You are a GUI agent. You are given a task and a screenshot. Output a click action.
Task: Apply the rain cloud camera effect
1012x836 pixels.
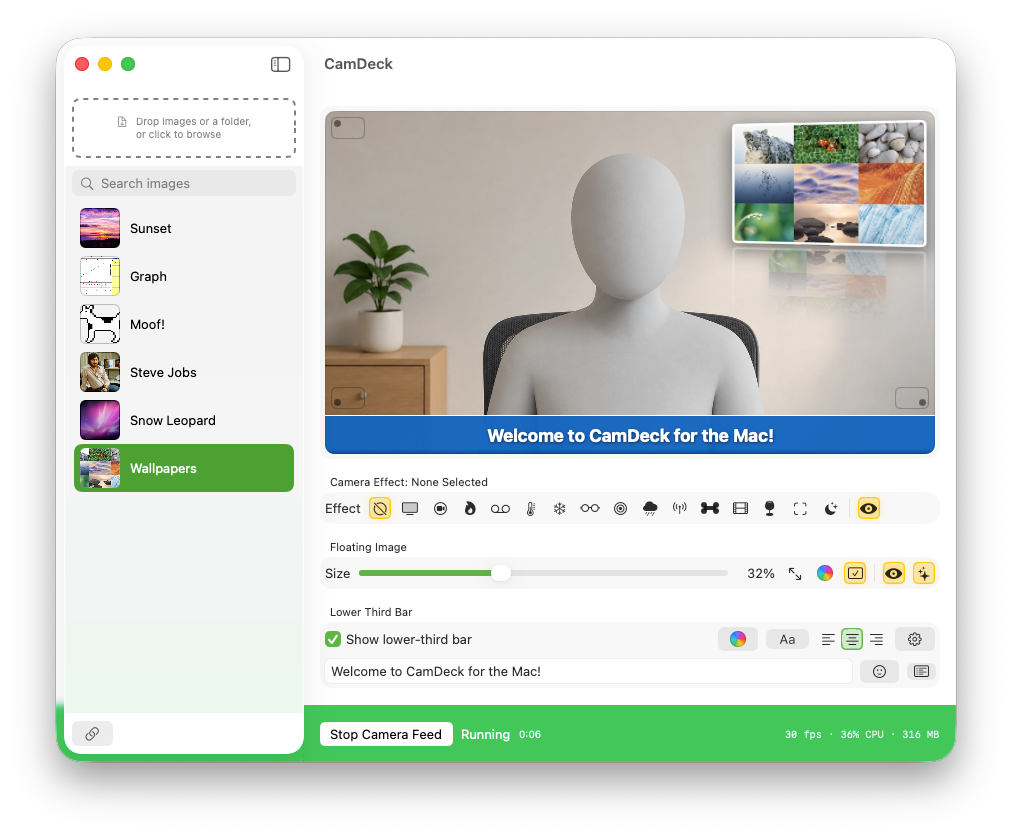(x=650, y=509)
